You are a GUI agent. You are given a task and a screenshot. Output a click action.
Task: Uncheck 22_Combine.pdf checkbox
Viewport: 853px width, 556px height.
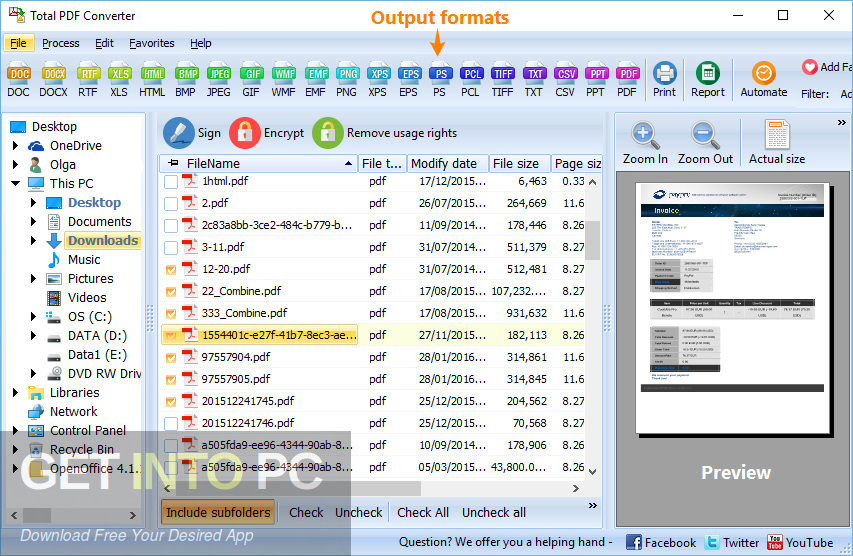click(171, 292)
